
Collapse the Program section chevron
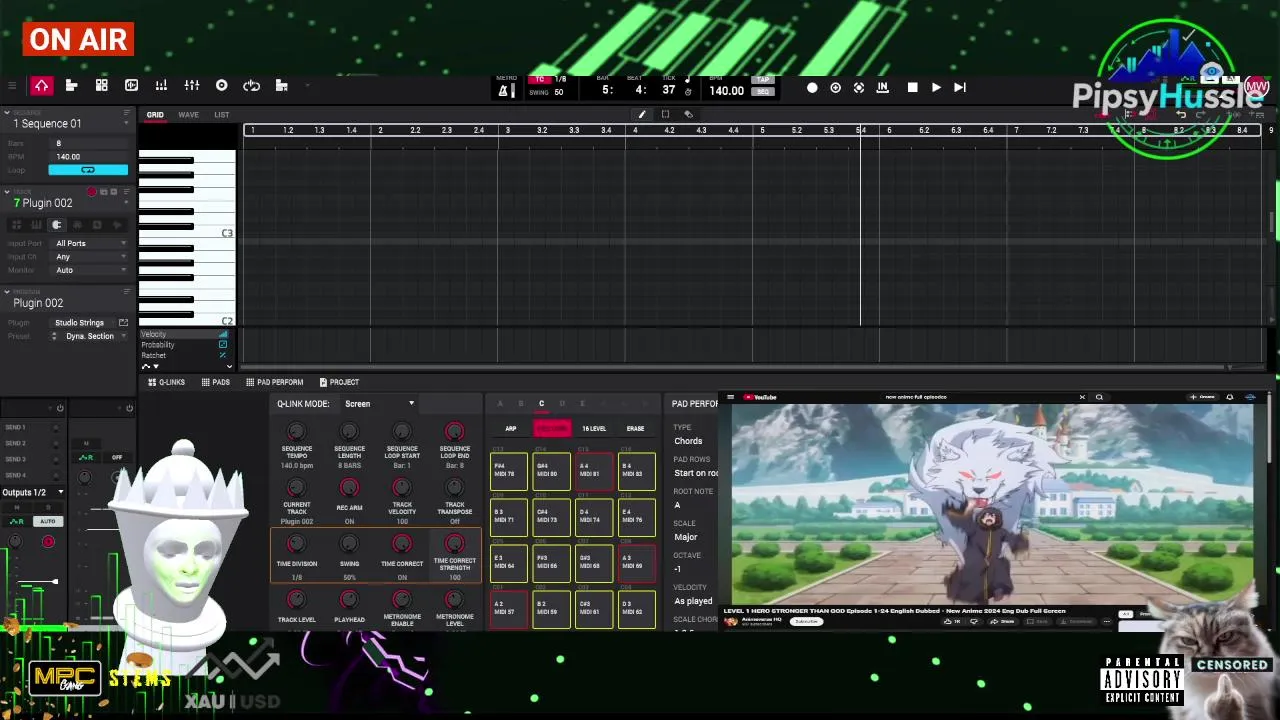coord(7,292)
